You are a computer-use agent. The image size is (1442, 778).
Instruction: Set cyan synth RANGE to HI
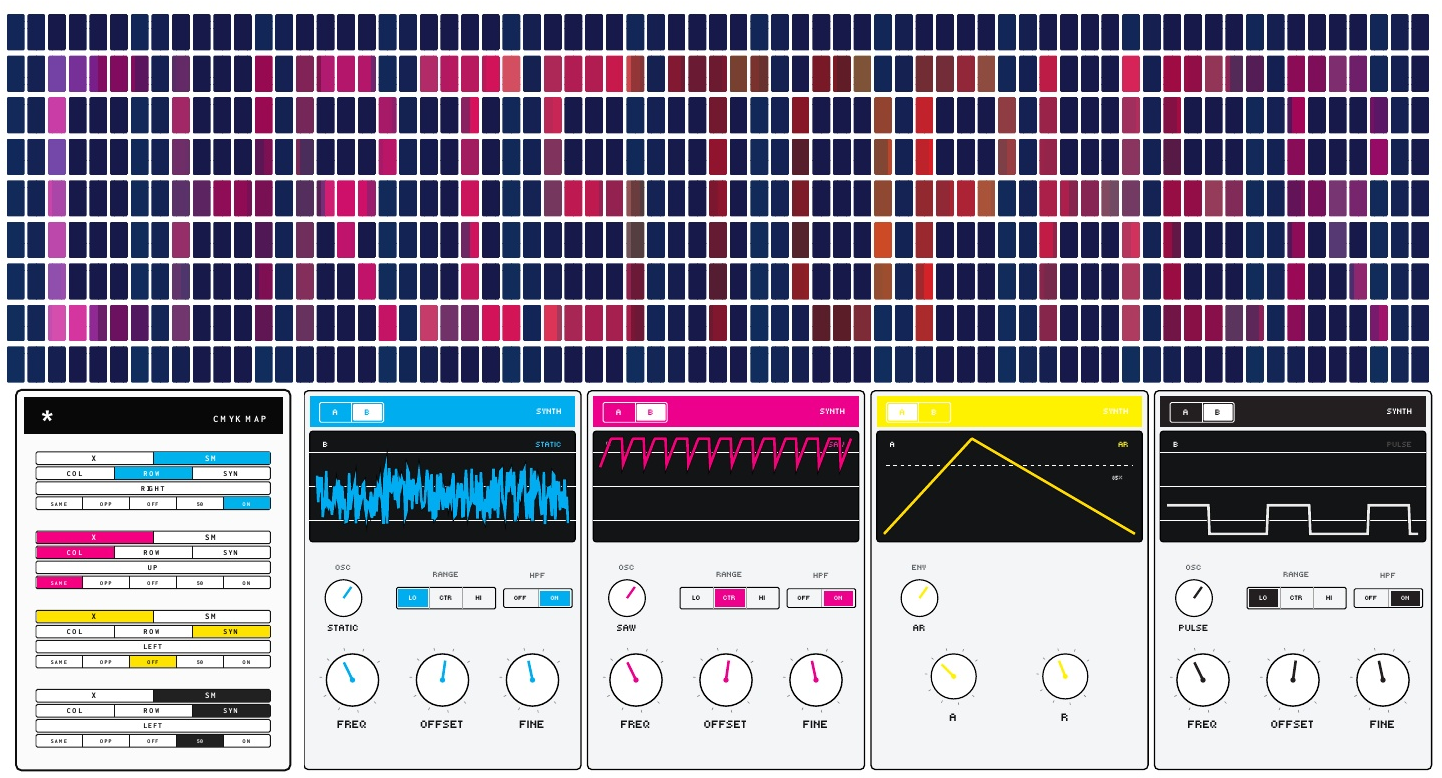479,598
